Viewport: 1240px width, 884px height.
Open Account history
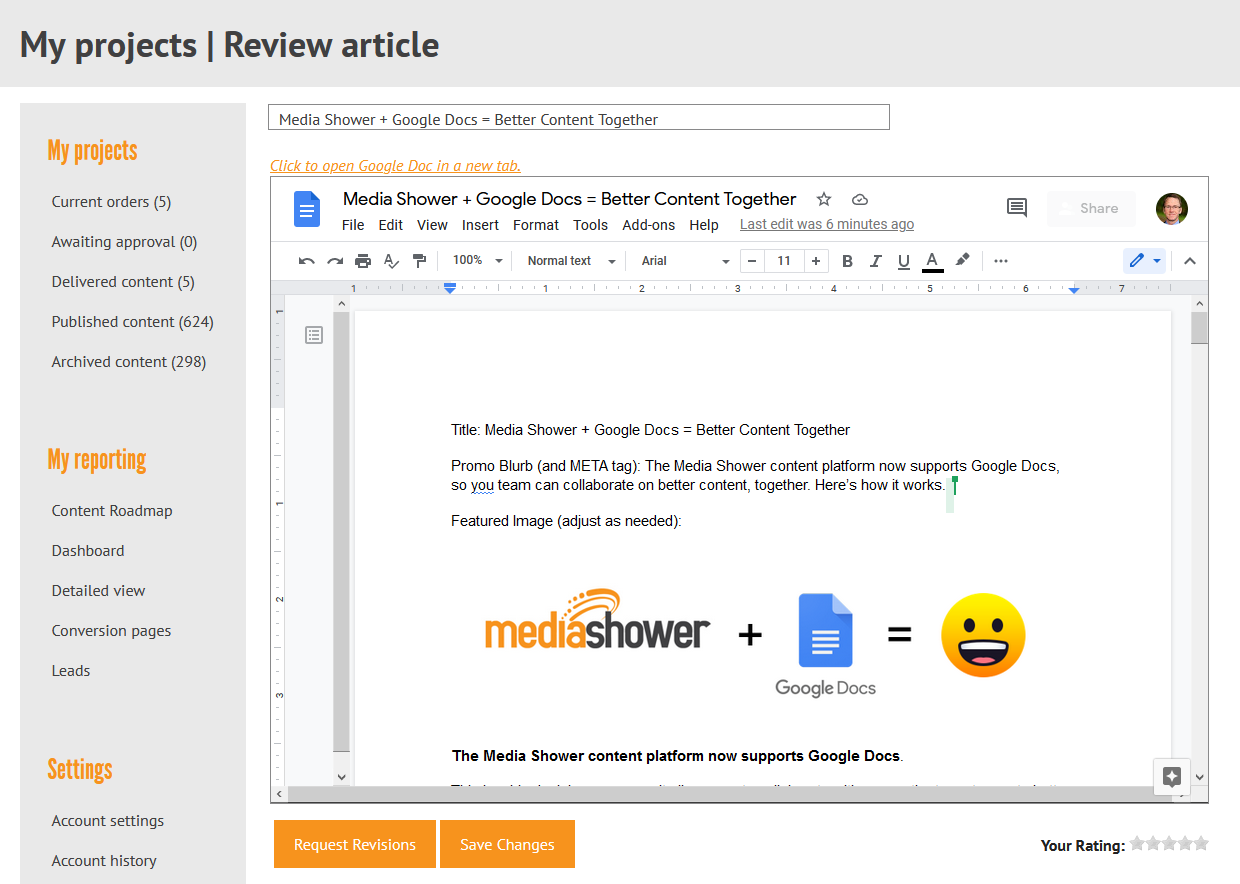click(104, 861)
